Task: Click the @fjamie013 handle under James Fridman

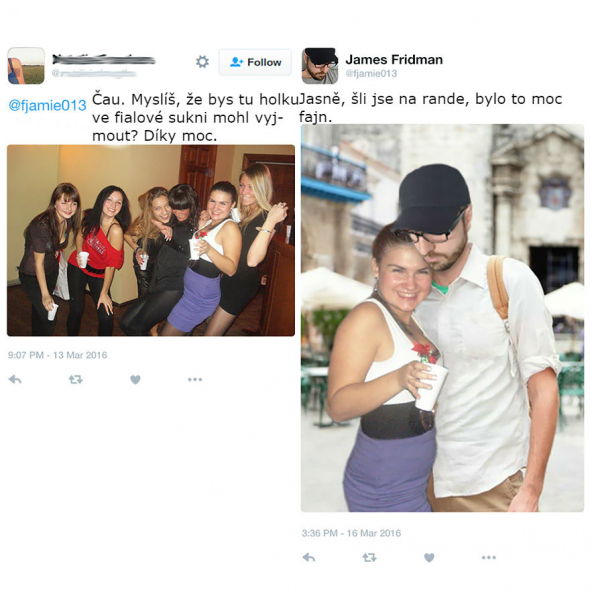Action: tap(371, 73)
